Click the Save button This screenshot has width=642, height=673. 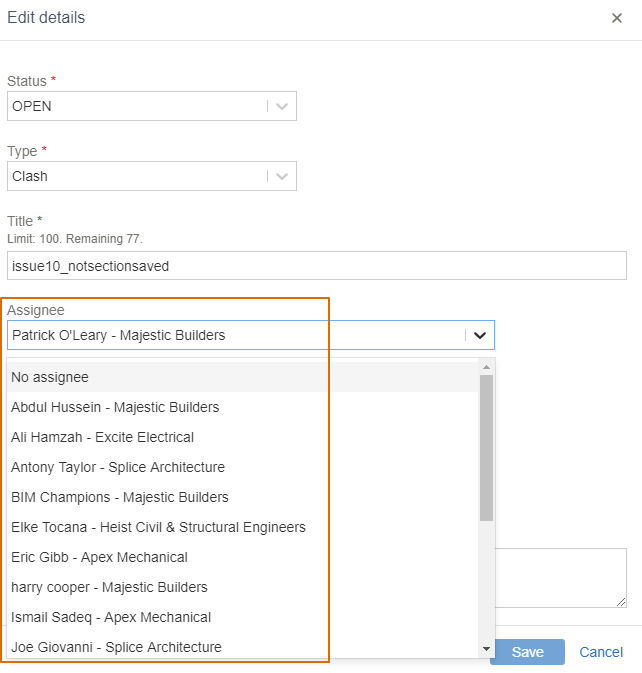tap(527, 652)
